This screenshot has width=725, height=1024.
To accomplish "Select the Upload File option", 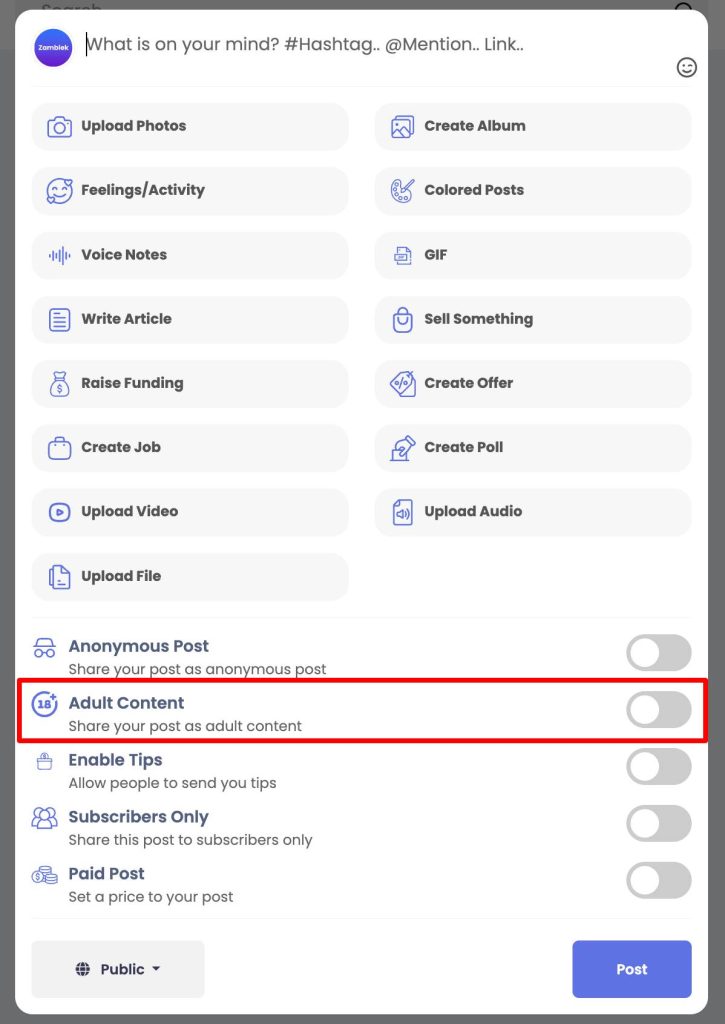I will 190,577.
